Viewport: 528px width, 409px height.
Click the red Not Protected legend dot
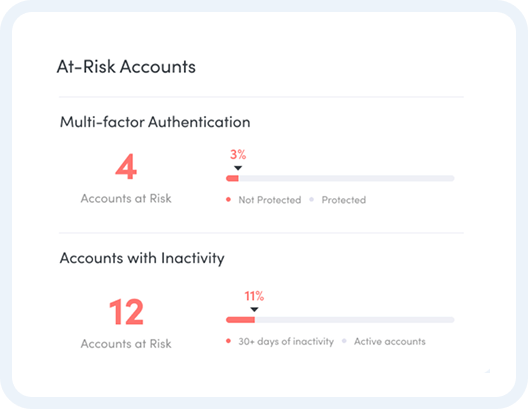coord(228,200)
